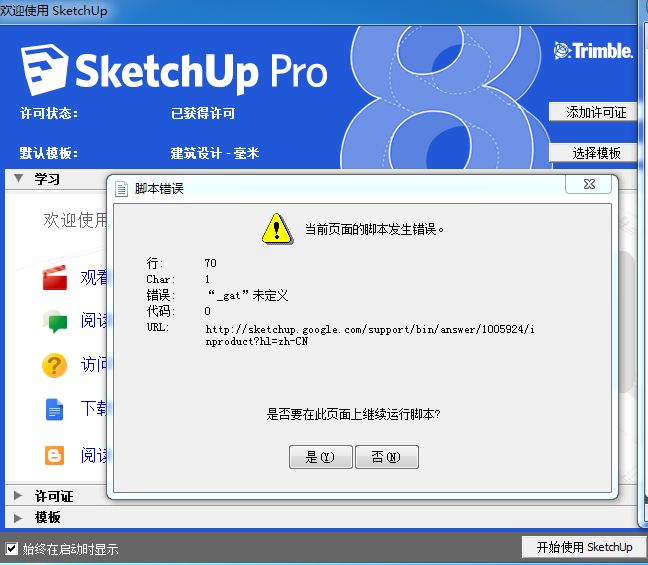Click the orange question mark help icon
The height and width of the screenshot is (565, 648).
(55, 365)
